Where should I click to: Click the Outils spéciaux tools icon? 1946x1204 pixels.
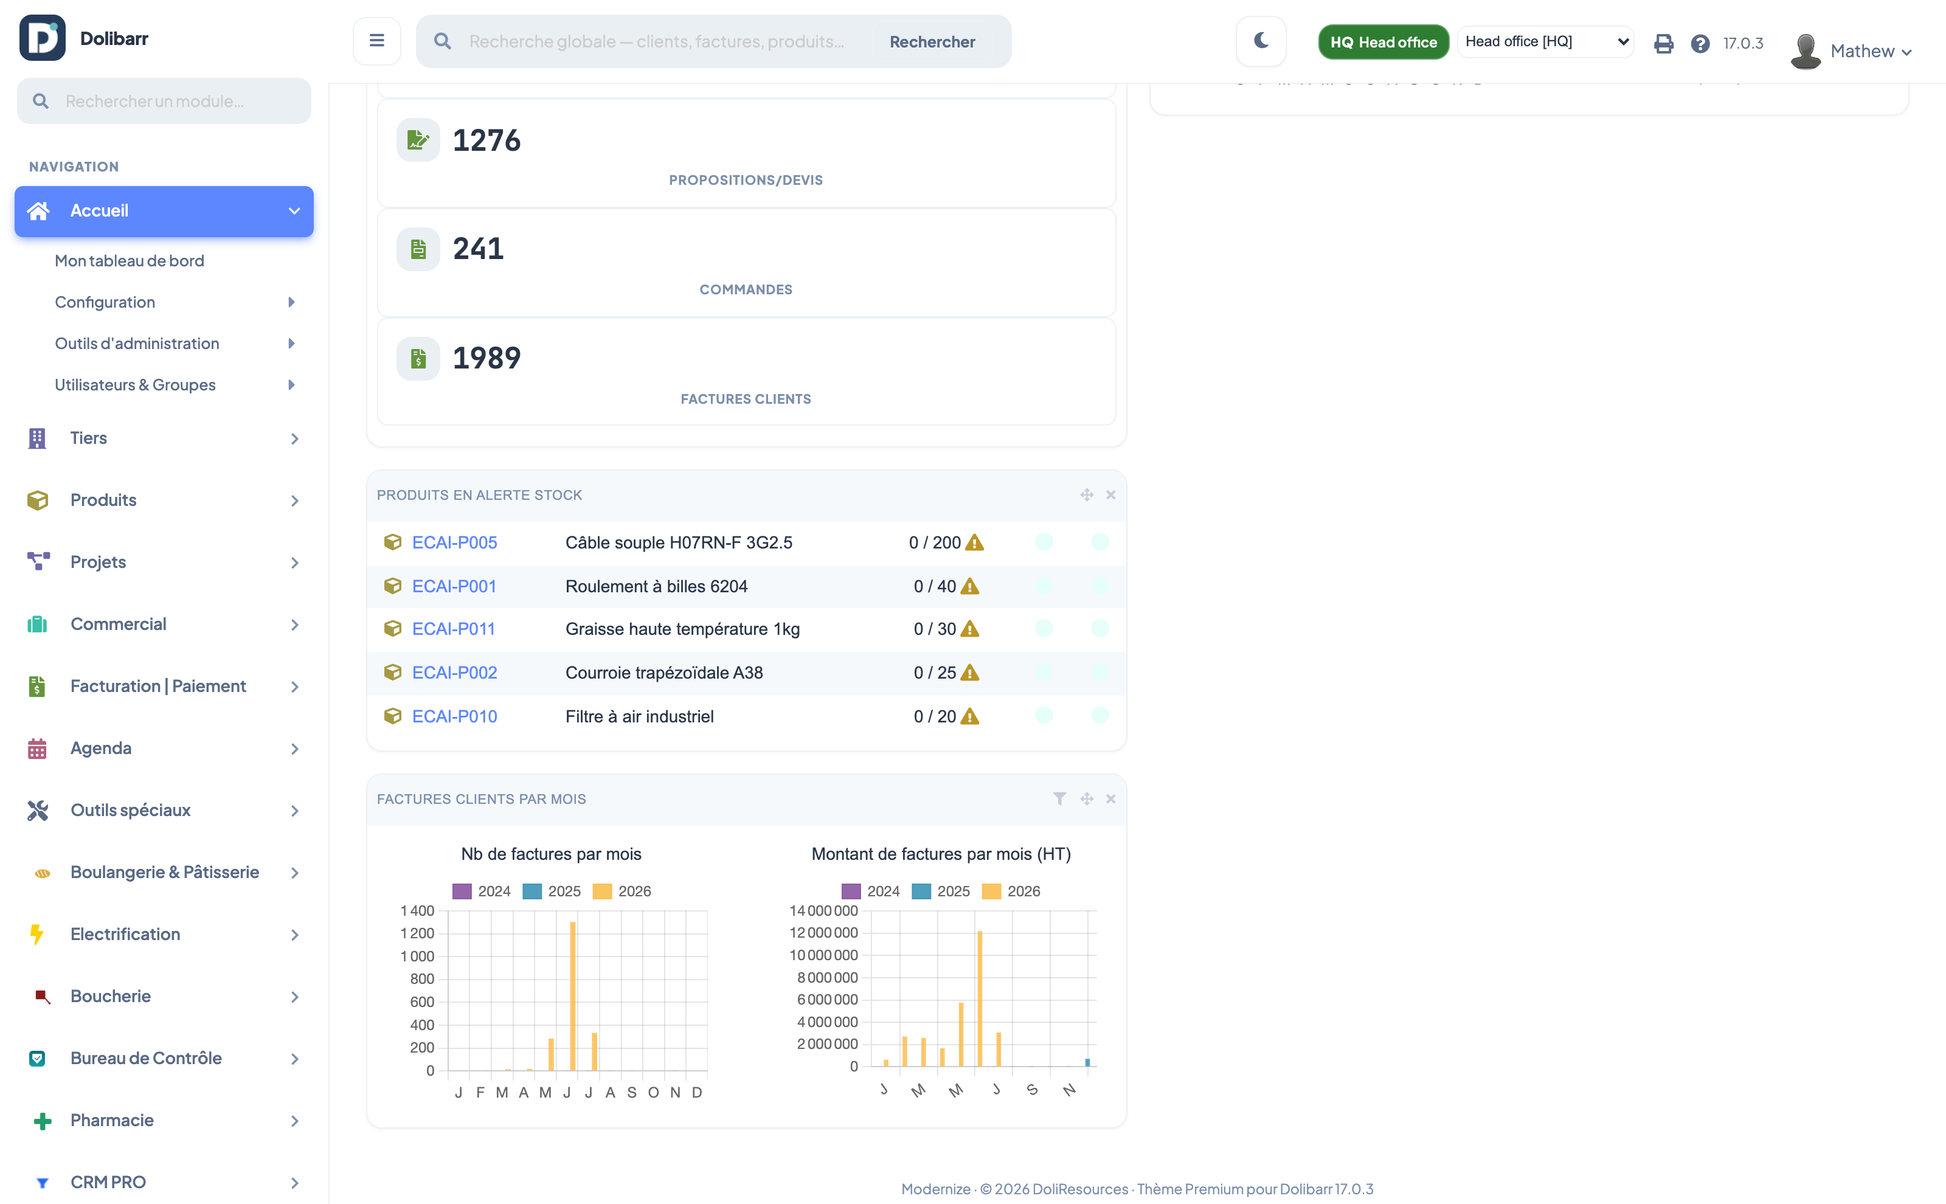pos(37,810)
